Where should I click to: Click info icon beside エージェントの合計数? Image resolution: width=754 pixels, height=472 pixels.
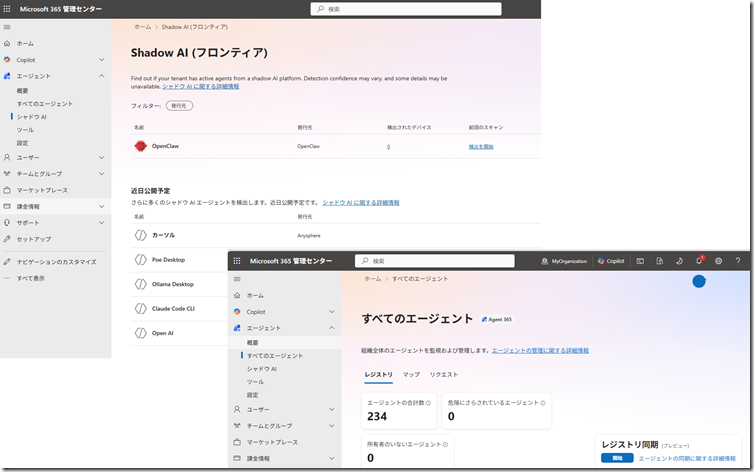[x=428, y=403]
